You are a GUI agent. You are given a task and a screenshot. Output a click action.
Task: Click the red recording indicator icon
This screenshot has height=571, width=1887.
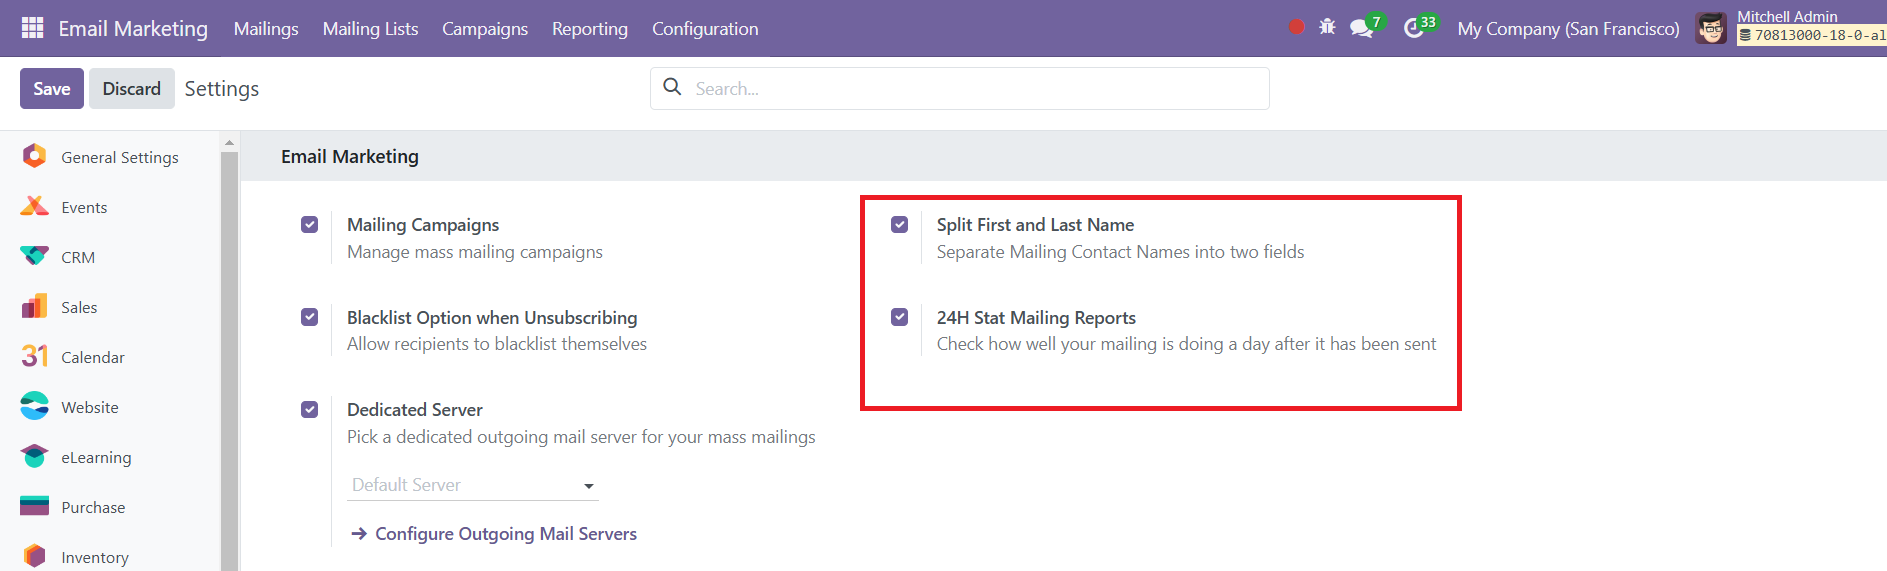1297,27
